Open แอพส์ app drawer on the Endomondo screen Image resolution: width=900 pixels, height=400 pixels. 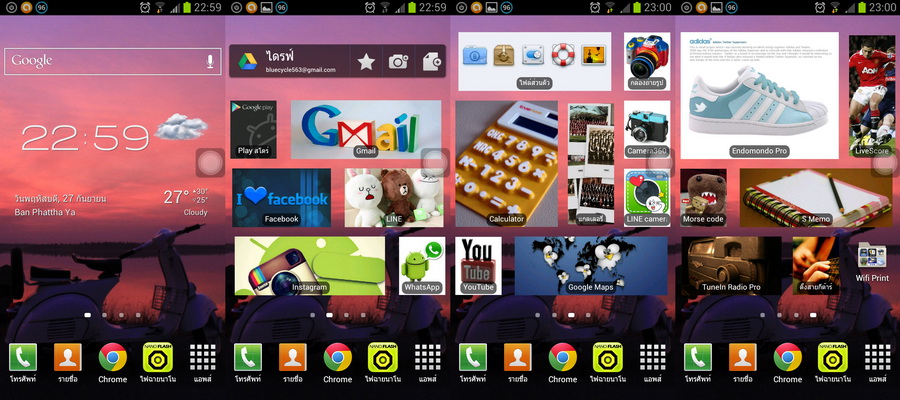(877, 363)
